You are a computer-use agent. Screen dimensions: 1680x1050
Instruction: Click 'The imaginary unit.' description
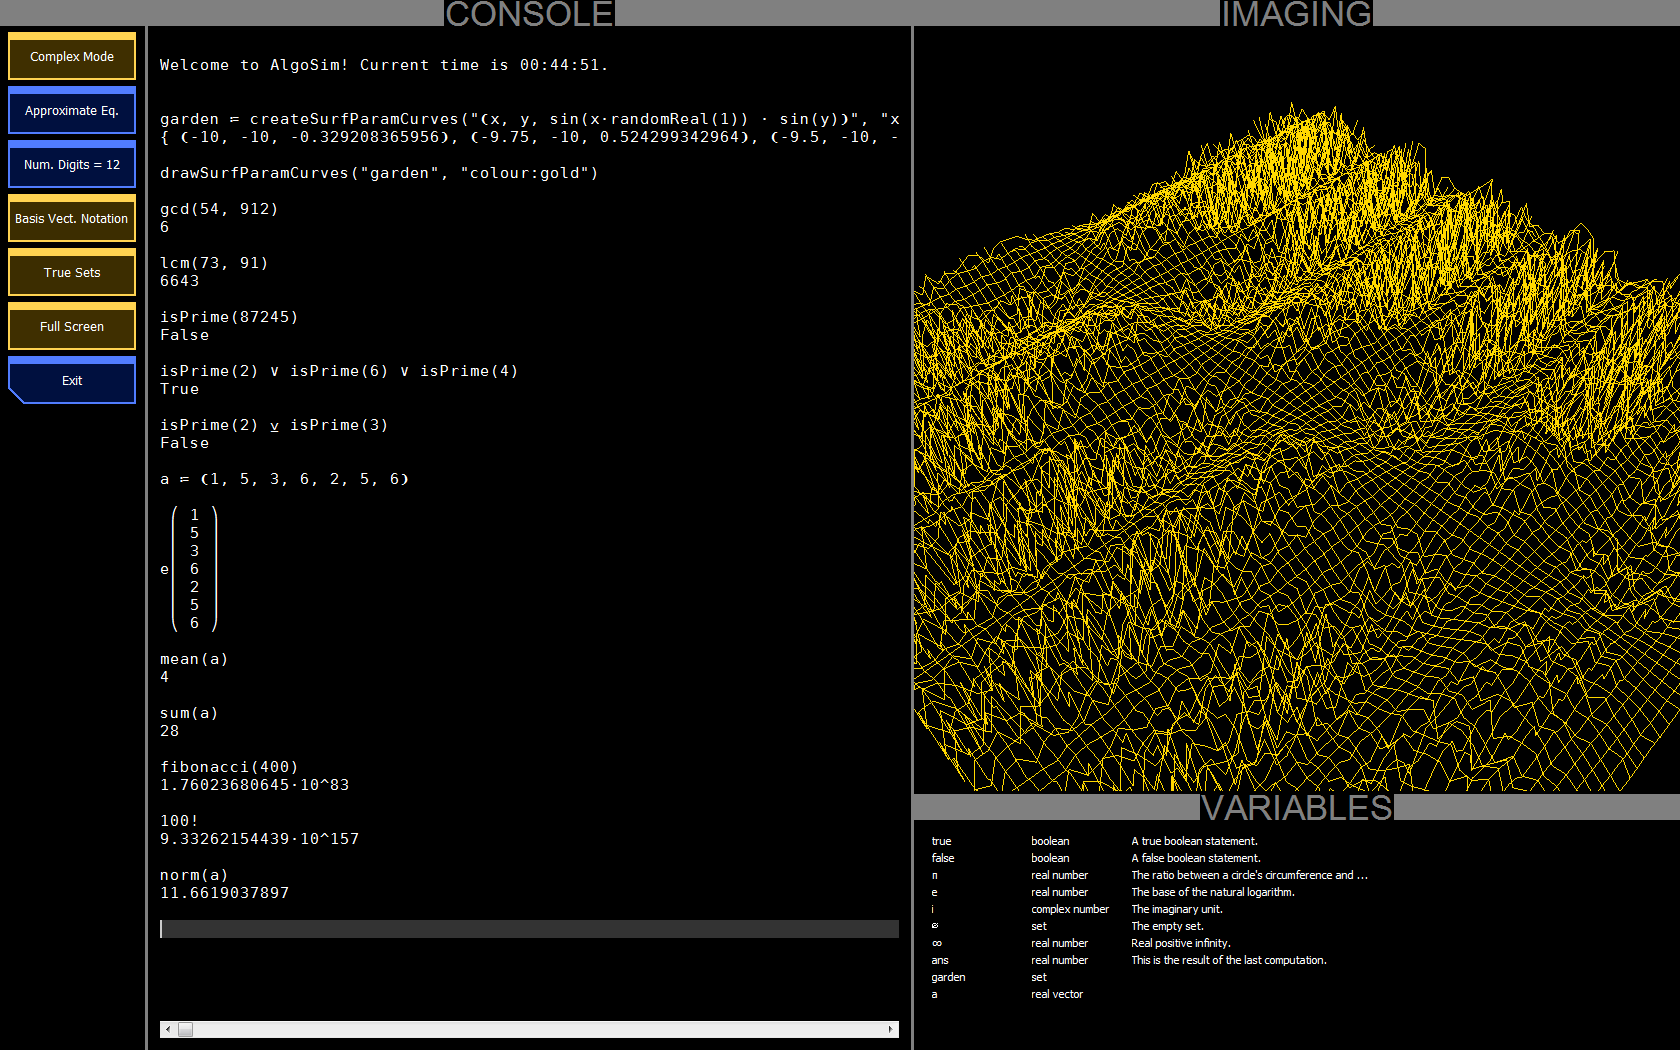pyautogui.click(x=1176, y=909)
